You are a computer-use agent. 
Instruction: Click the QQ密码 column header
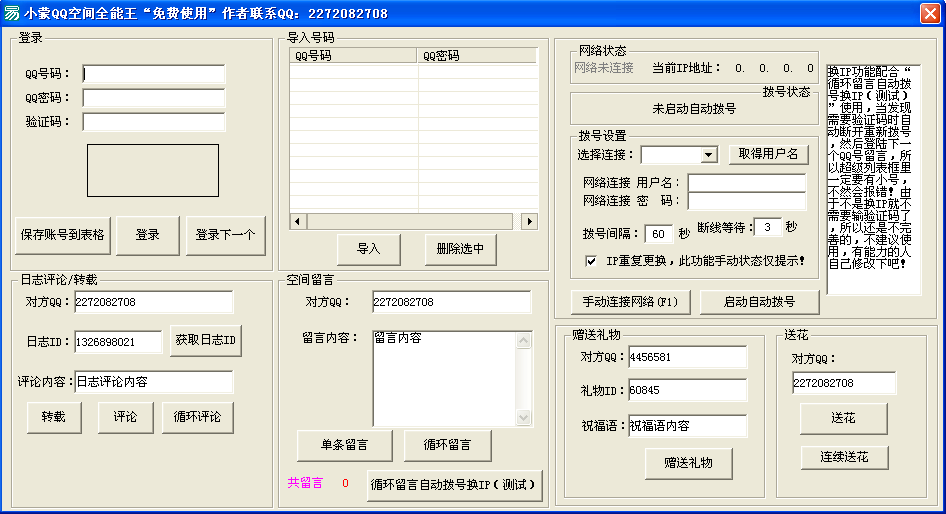(477, 56)
